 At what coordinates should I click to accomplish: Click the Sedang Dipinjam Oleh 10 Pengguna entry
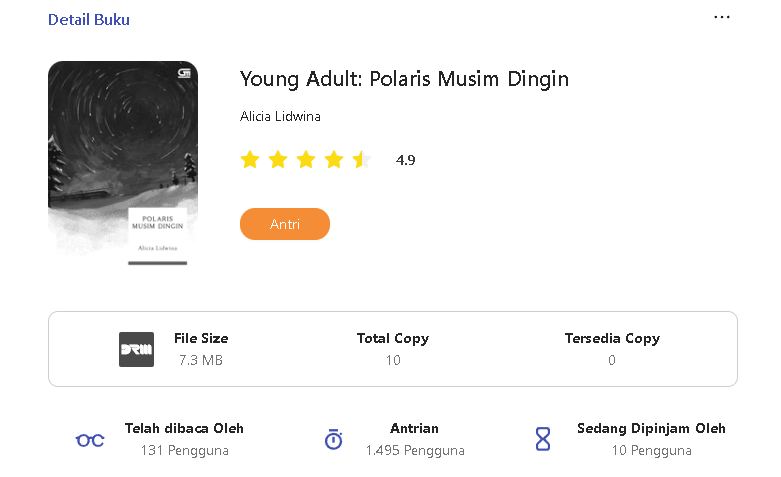(x=651, y=439)
